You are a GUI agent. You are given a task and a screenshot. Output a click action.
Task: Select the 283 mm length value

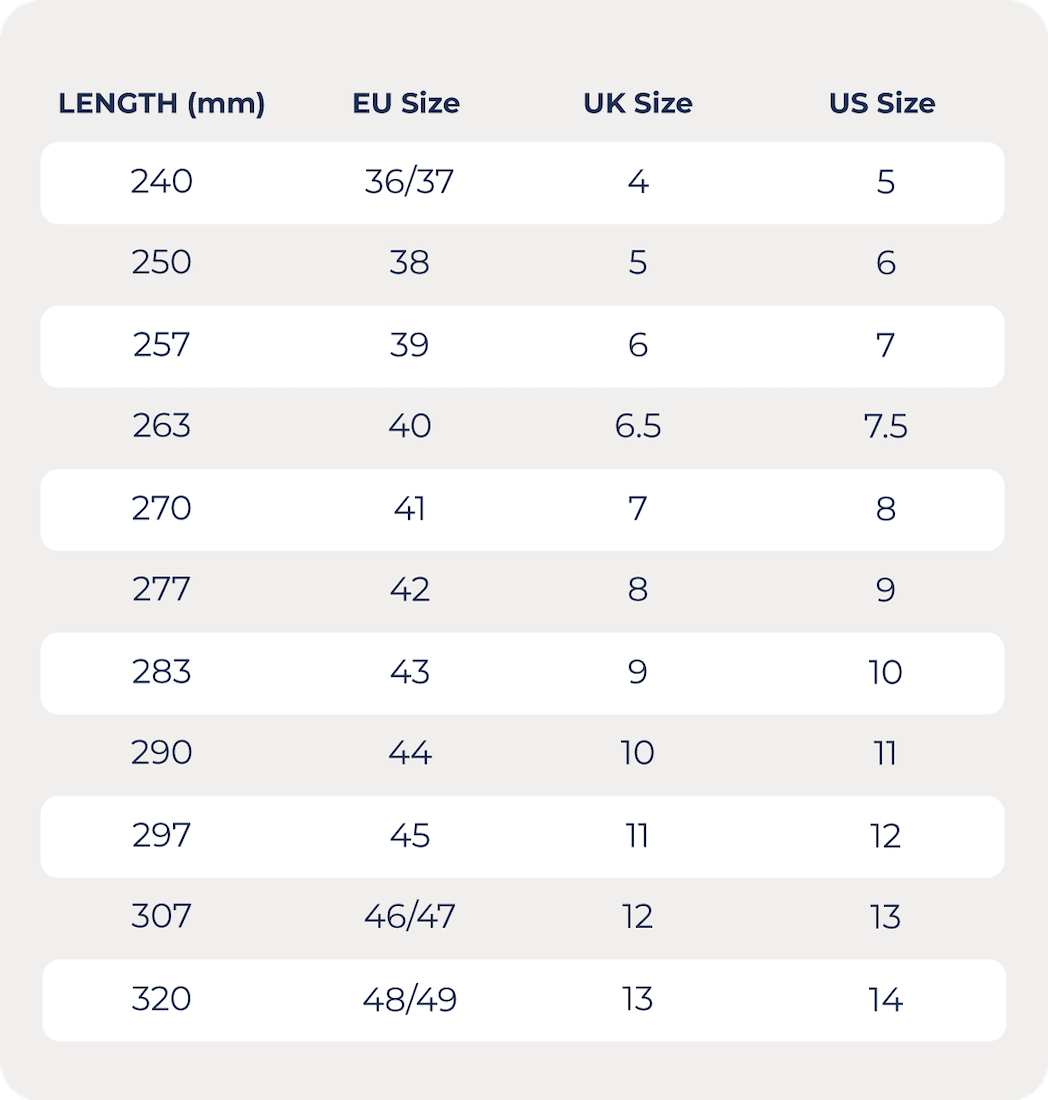161,672
